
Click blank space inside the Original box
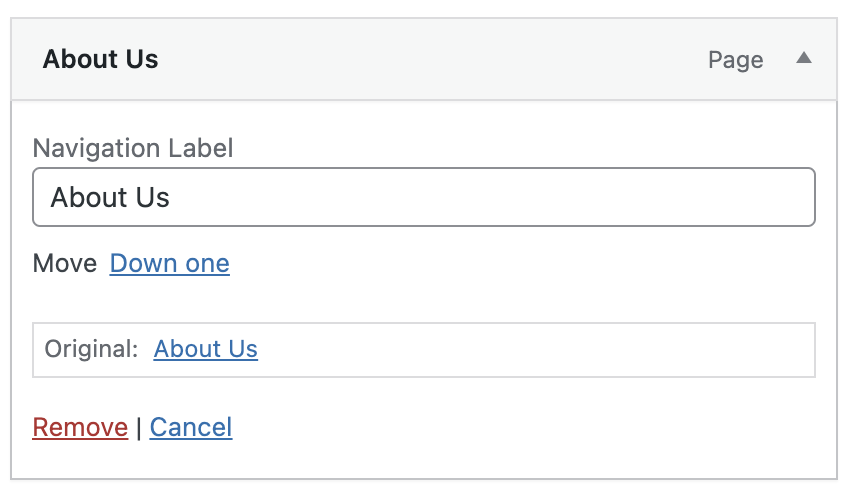tap(540, 349)
